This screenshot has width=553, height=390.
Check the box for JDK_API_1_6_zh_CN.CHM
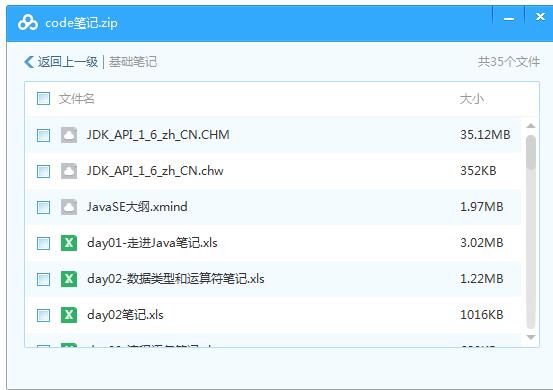43,135
